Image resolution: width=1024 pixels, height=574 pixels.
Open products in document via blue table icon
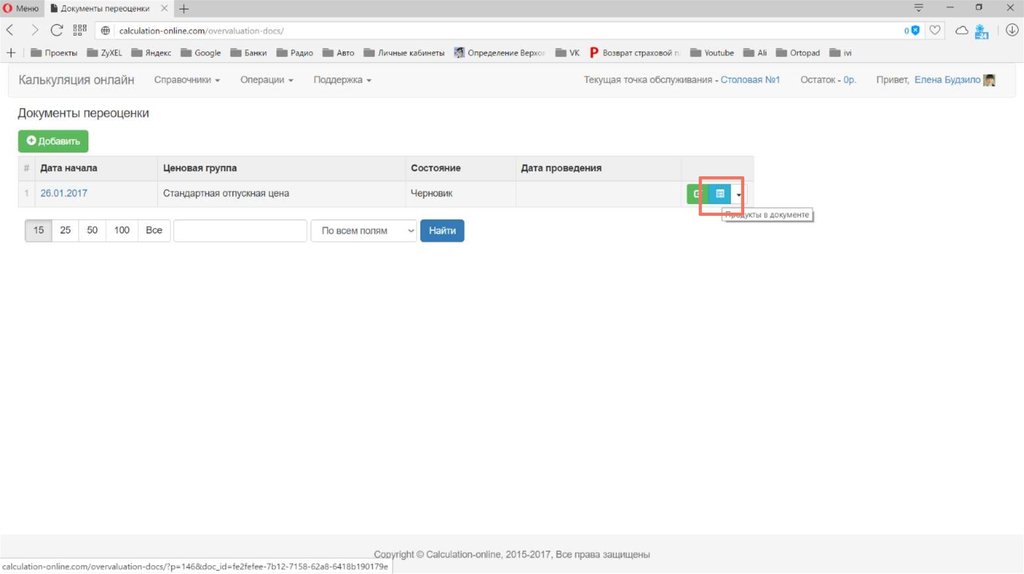point(720,194)
